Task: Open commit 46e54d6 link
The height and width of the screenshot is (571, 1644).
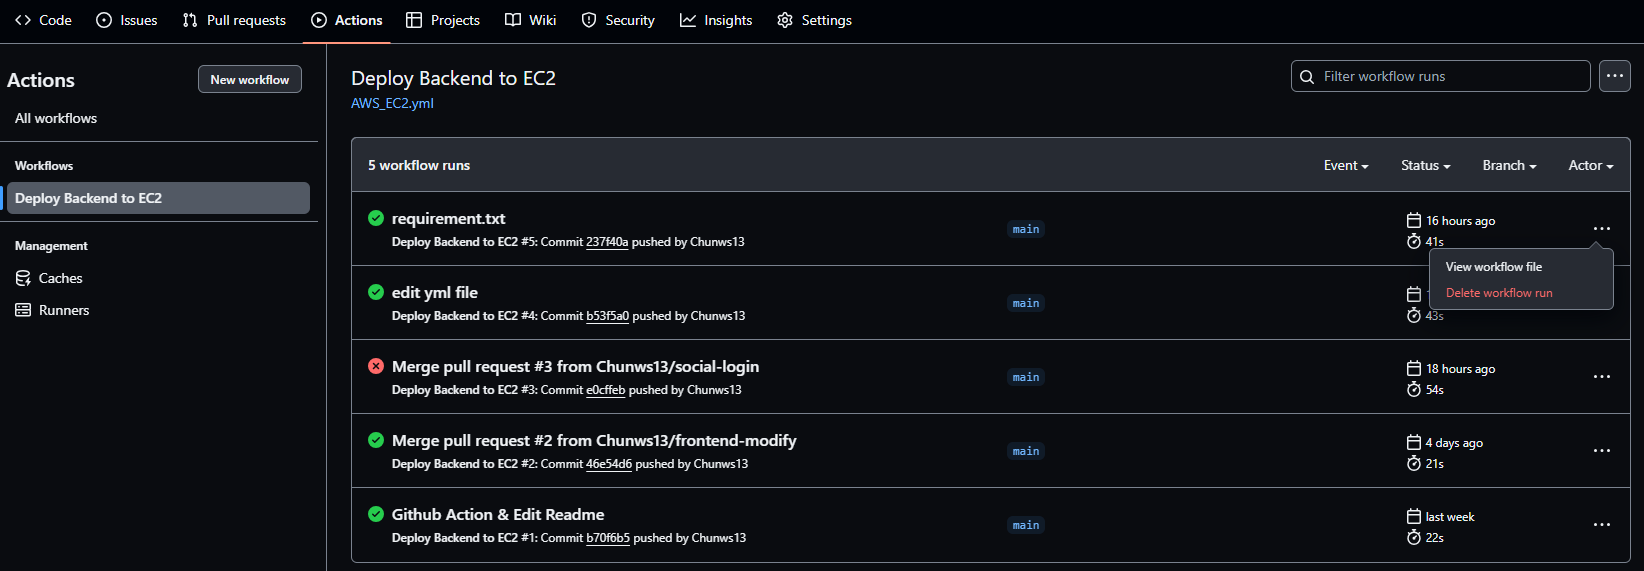Action: click(x=609, y=464)
